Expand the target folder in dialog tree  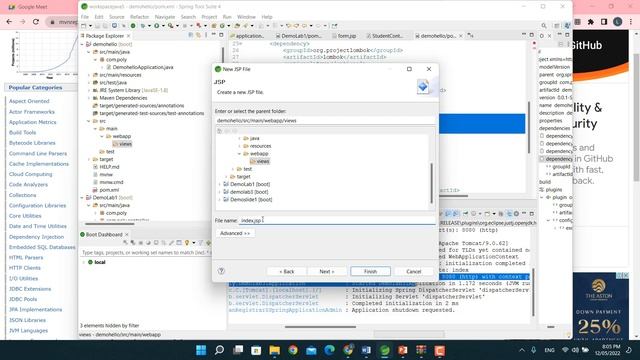226,177
